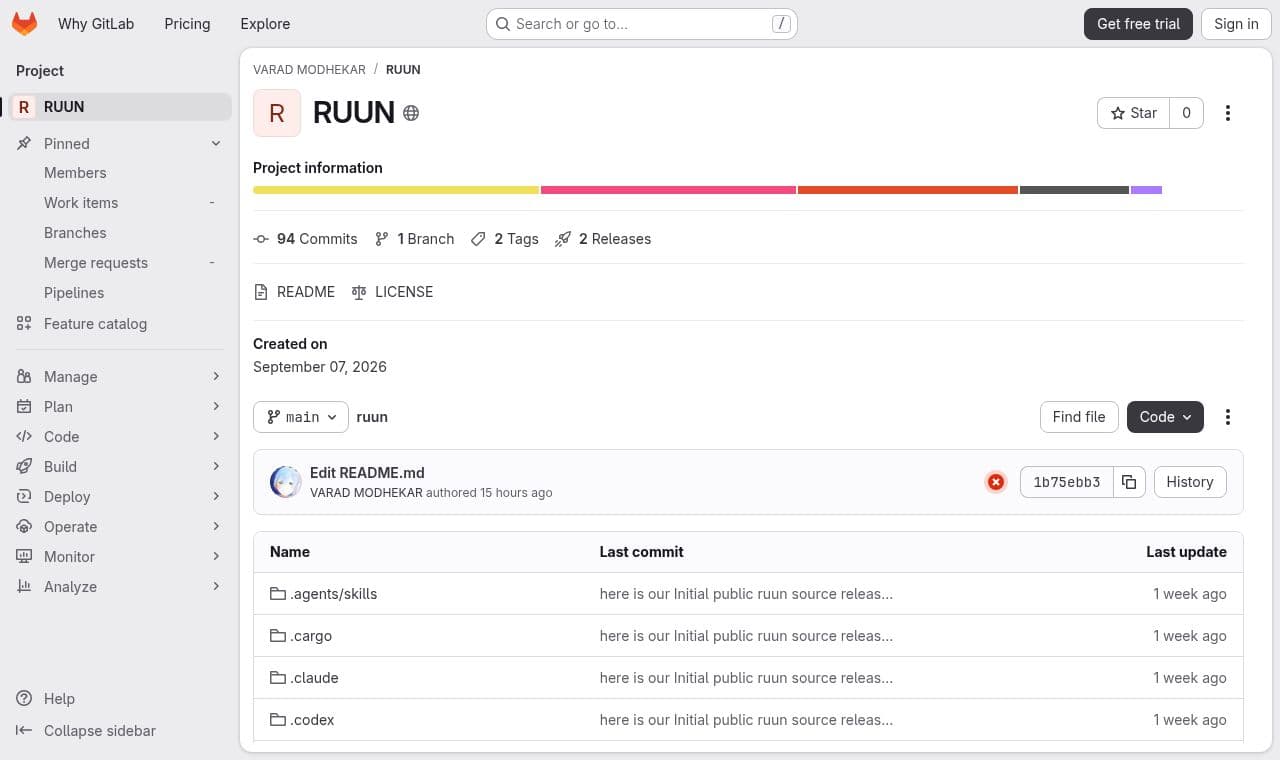The height and width of the screenshot is (760, 1280).
Task: Expand the Plan sidebar section
Action: [x=120, y=407]
